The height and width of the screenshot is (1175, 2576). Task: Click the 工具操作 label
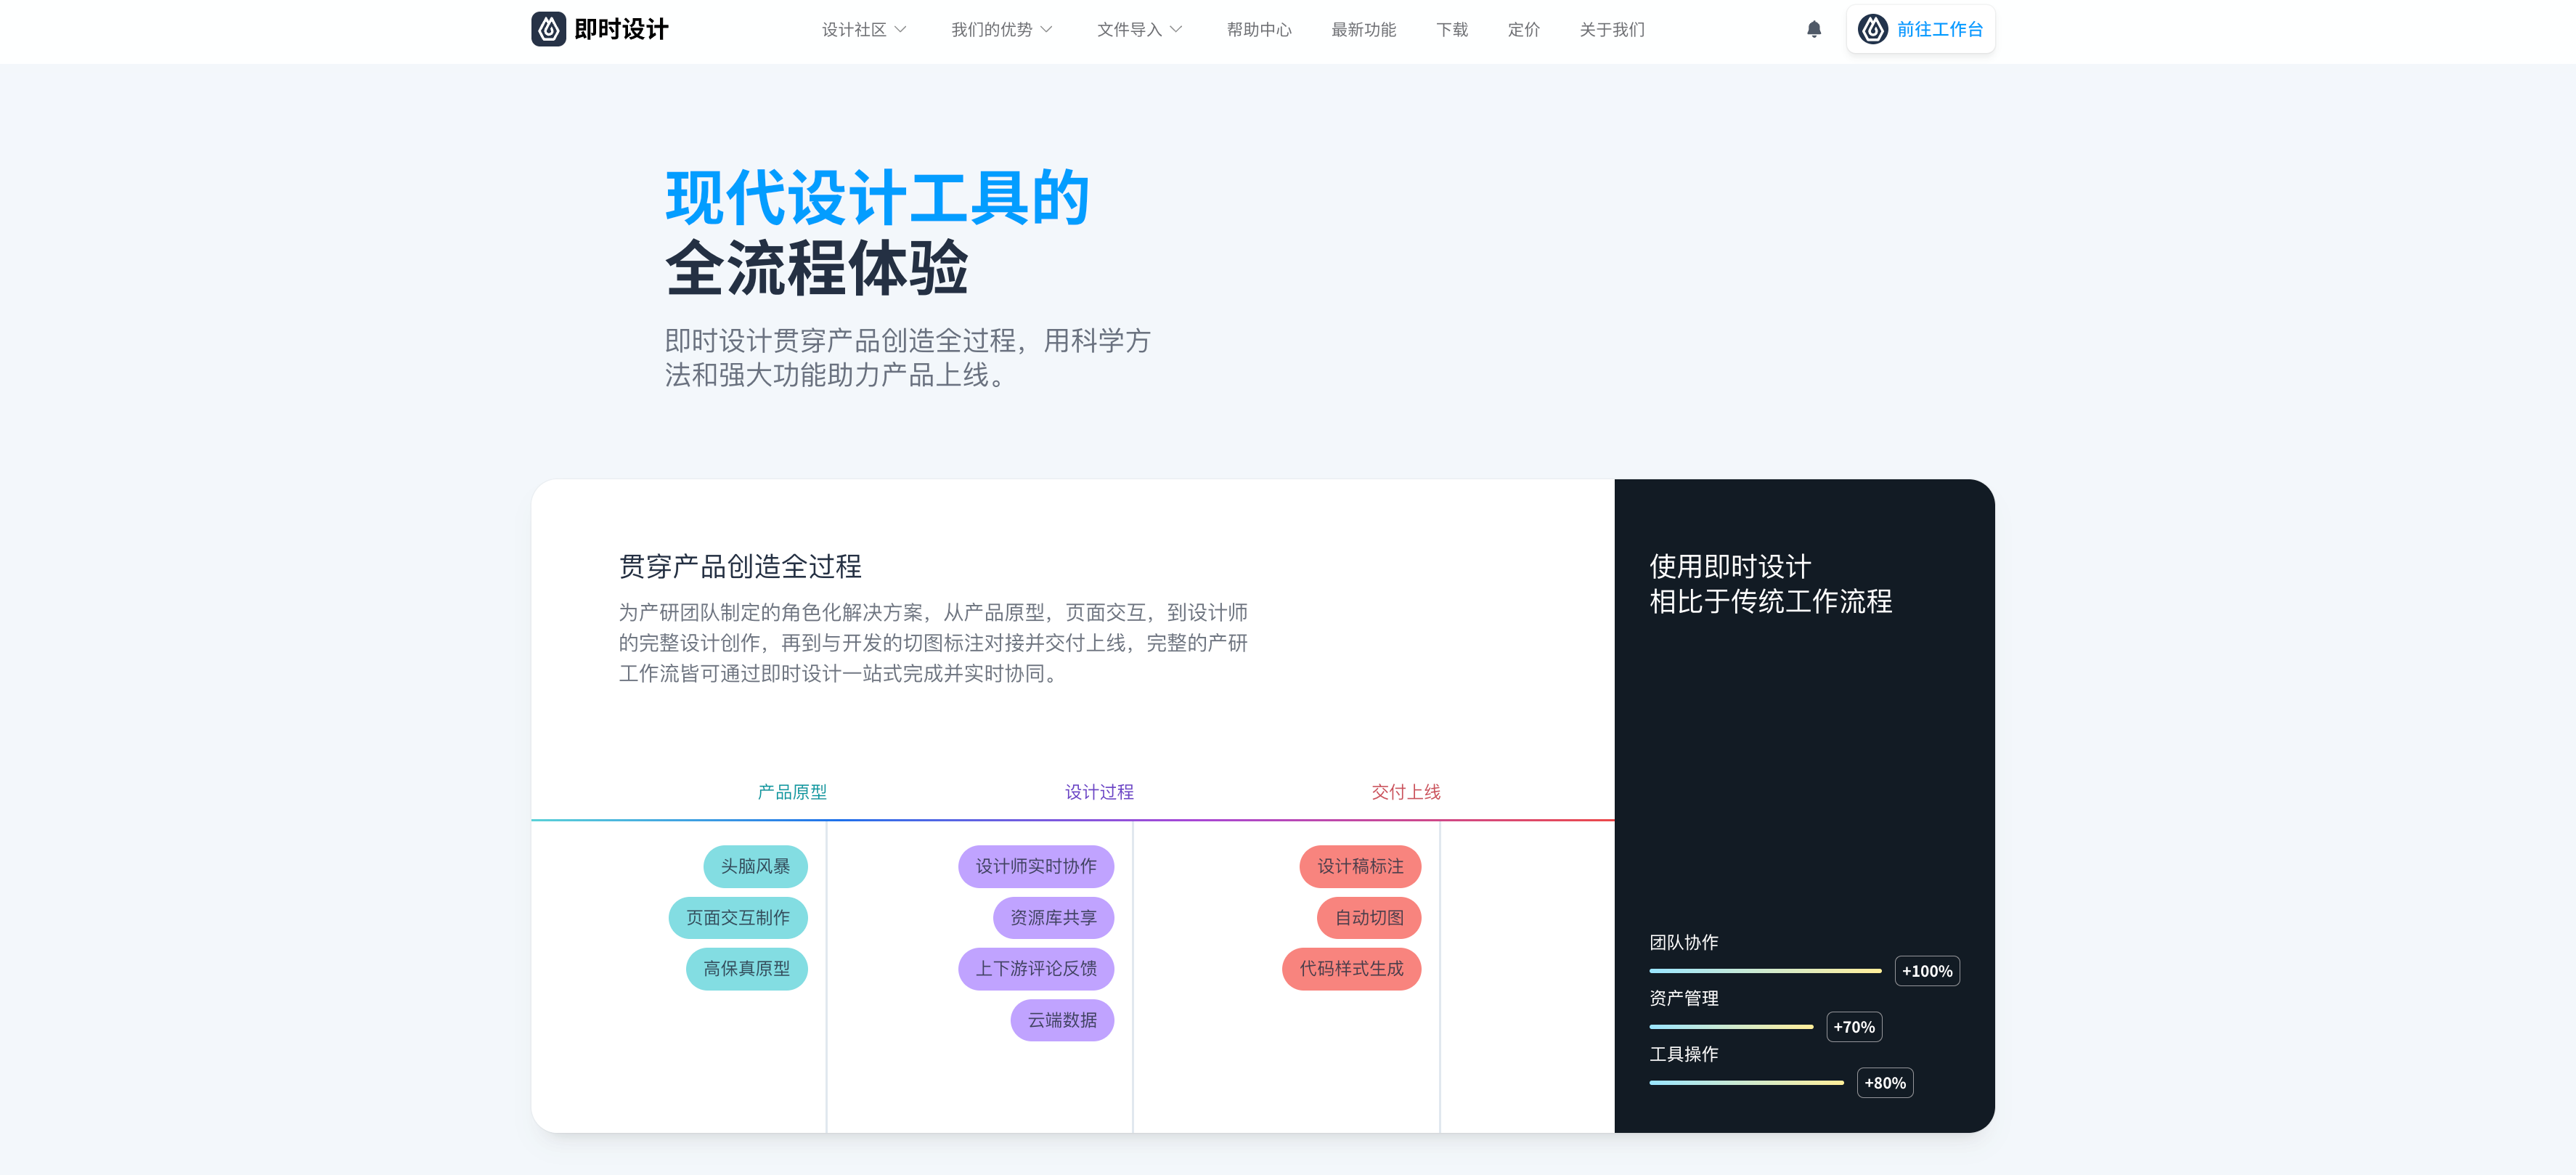pos(1684,1054)
